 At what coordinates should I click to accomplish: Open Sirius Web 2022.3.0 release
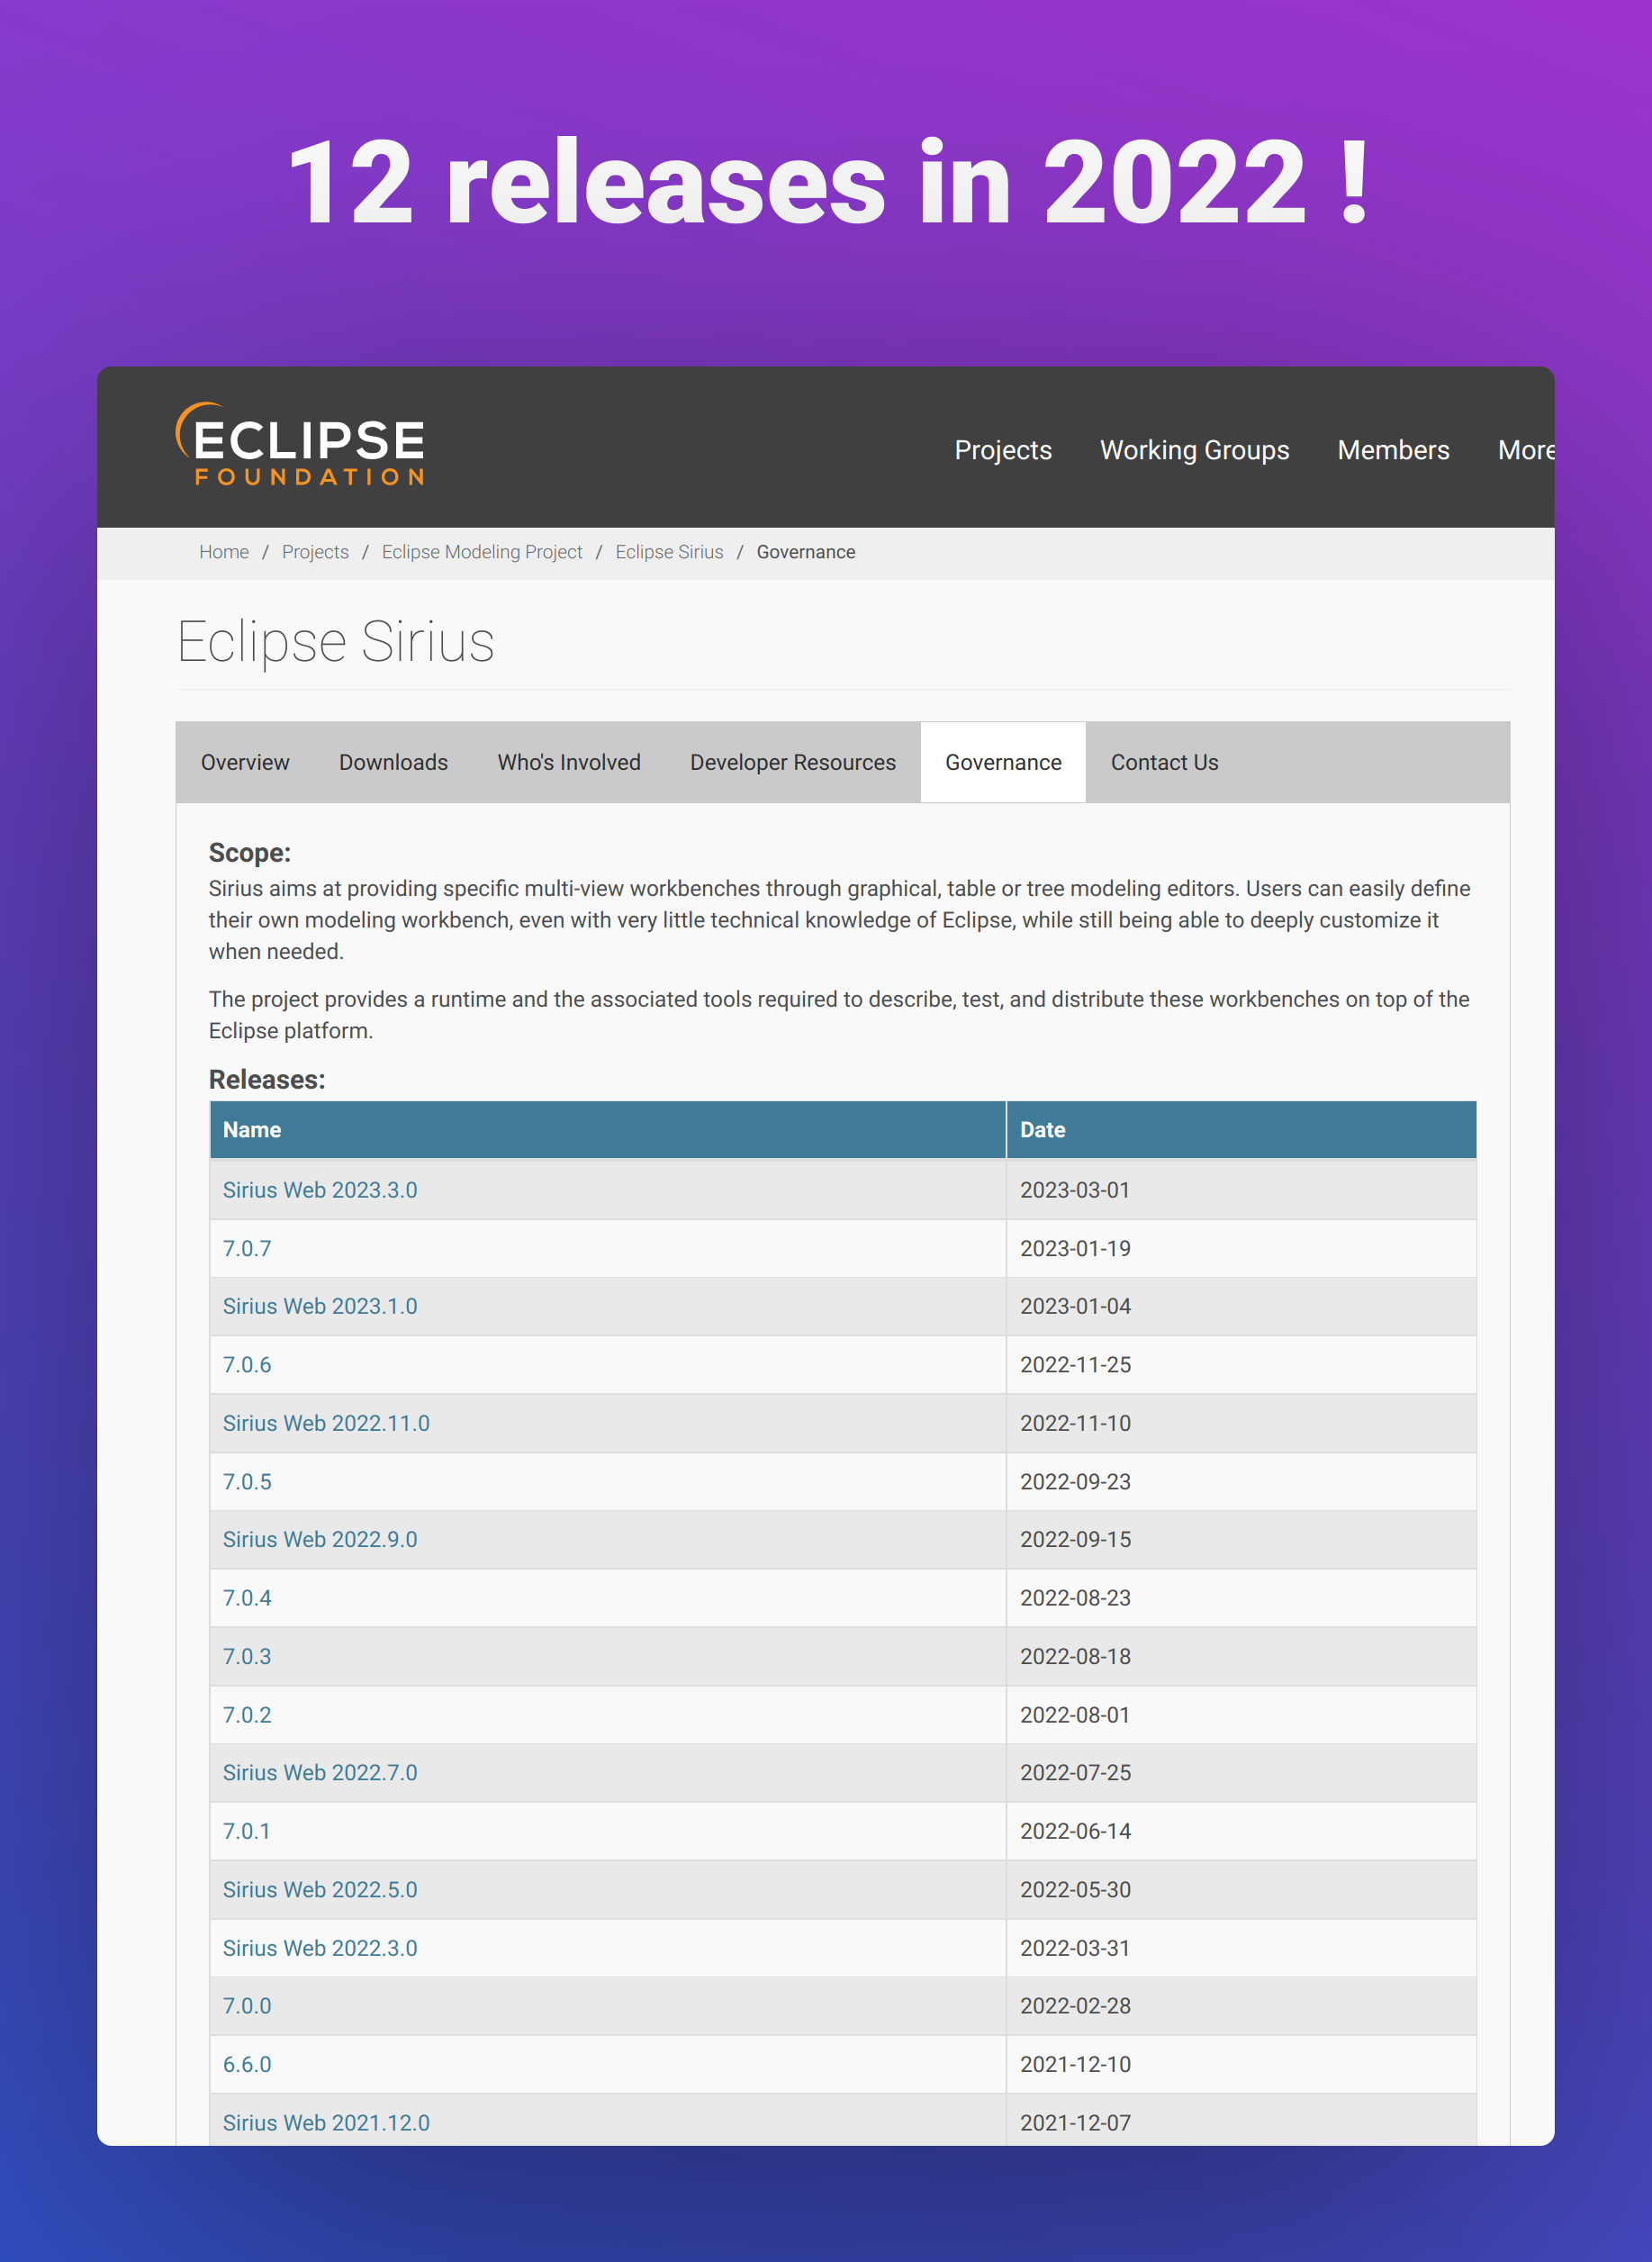tap(320, 1947)
